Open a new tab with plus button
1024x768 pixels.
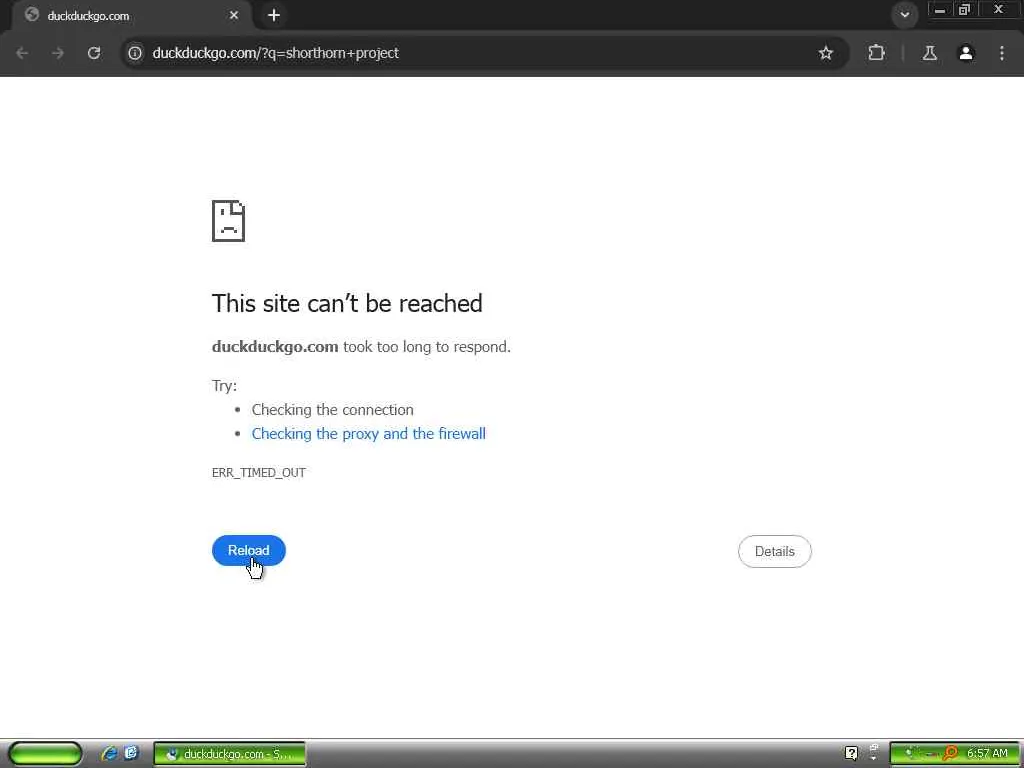tap(274, 15)
